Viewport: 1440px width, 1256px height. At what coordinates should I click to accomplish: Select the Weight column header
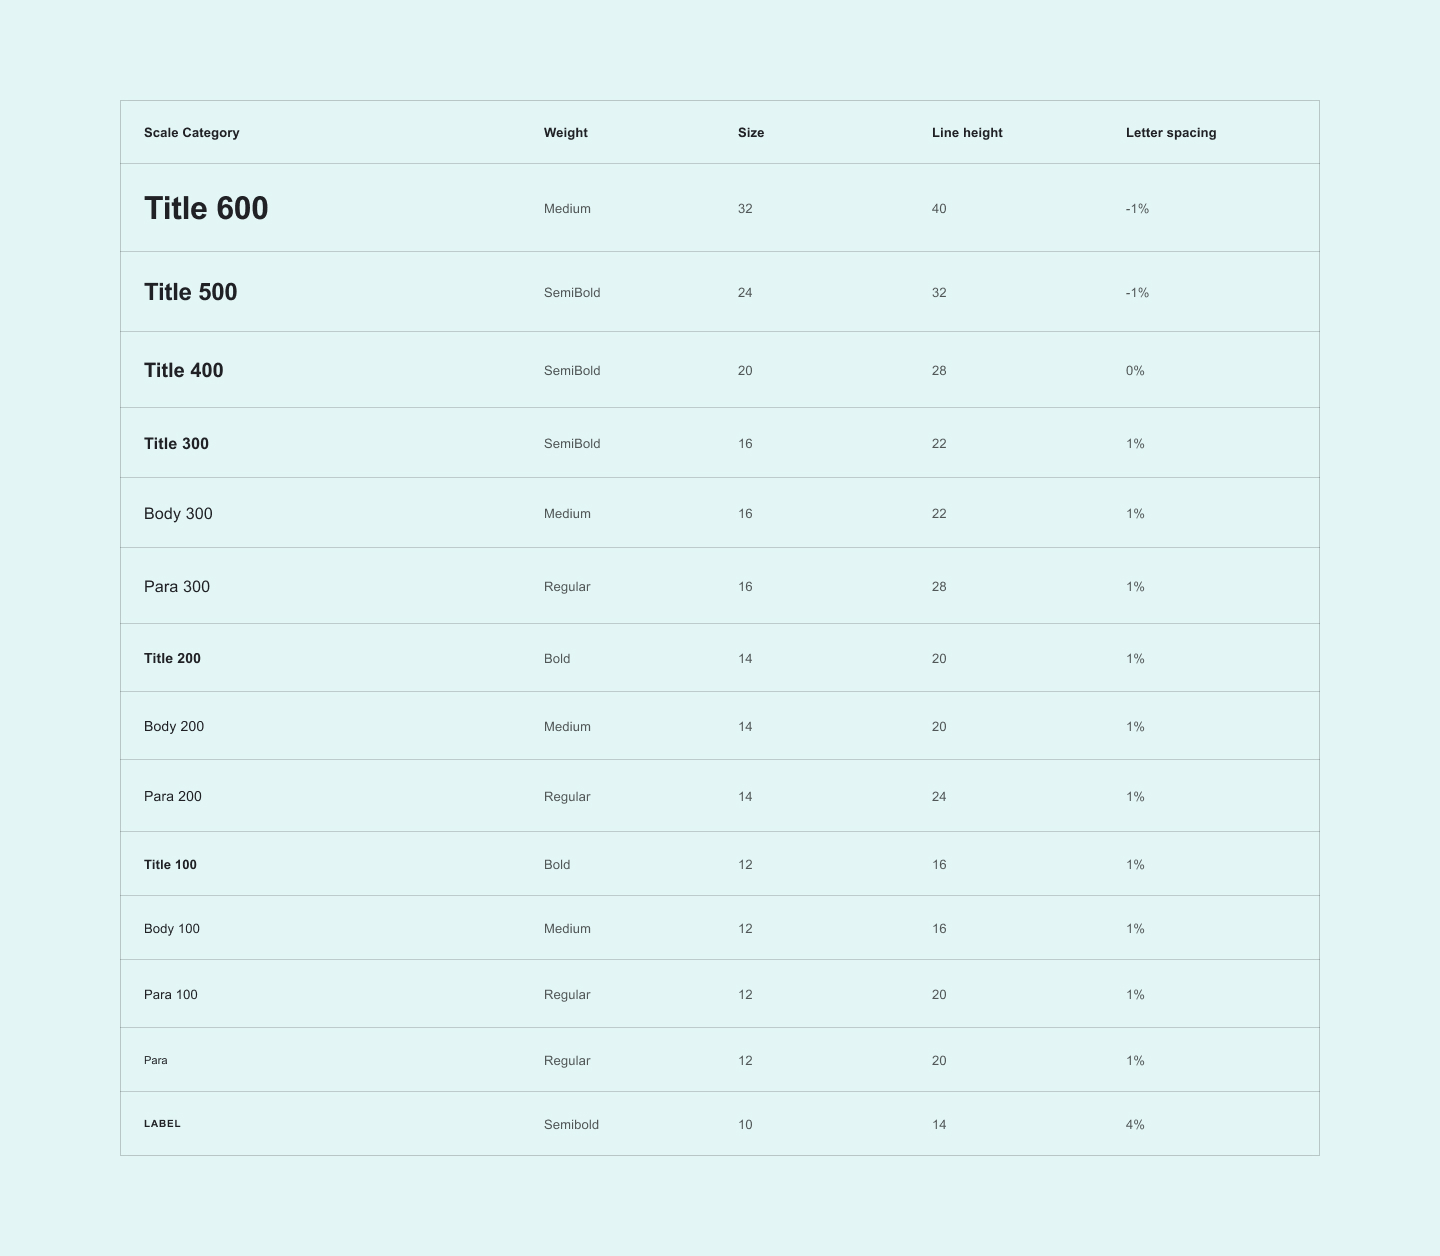565,133
